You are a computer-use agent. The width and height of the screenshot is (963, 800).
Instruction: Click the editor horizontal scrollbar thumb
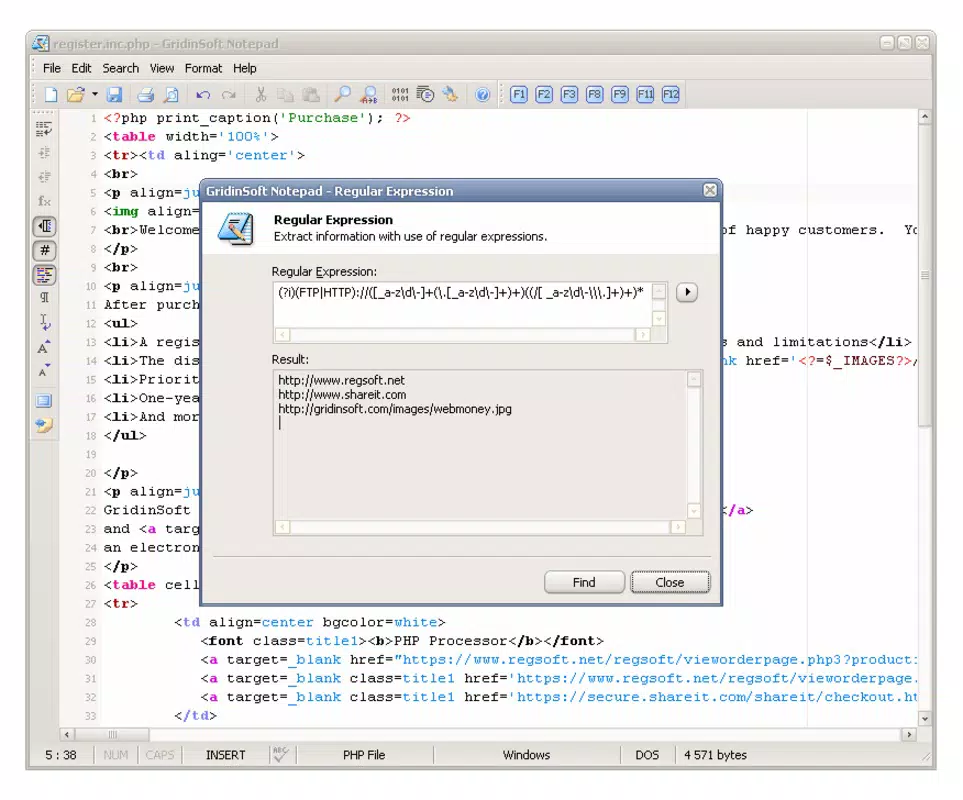(x=112, y=734)
